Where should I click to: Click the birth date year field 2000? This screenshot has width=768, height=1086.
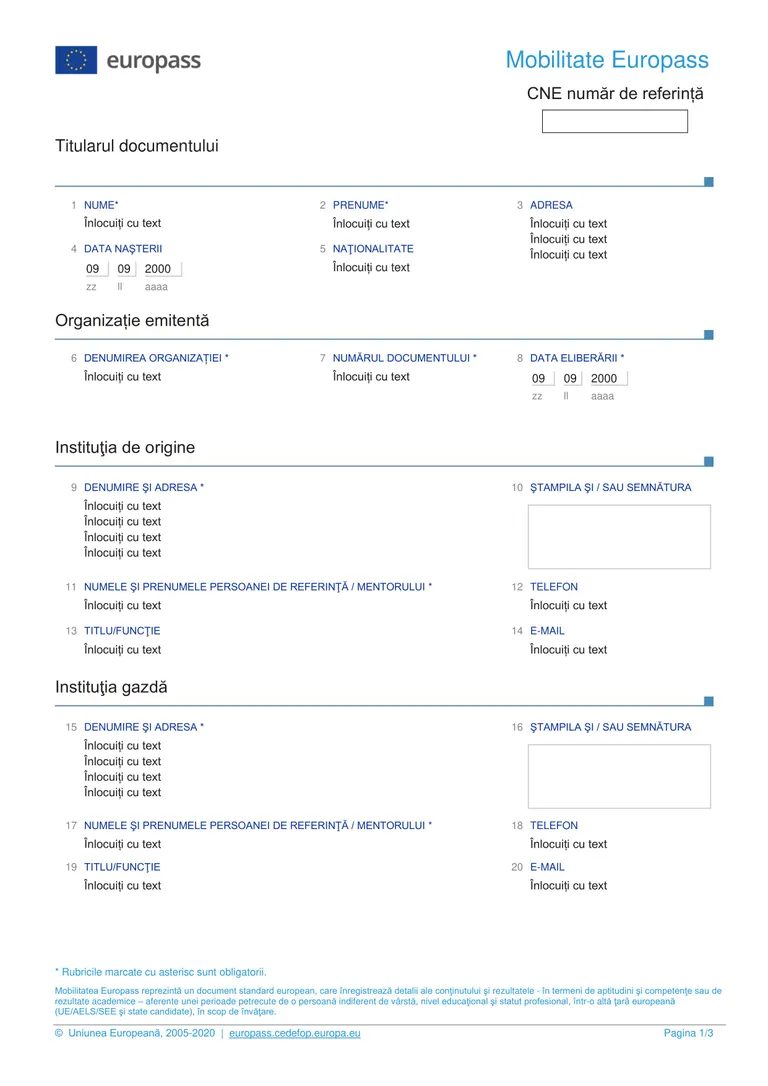tap(162, 269)
